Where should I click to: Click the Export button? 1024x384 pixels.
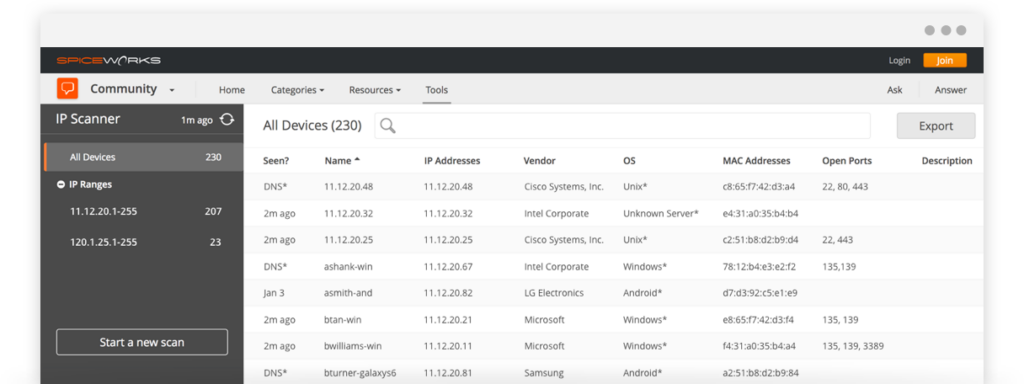[936, 126]
